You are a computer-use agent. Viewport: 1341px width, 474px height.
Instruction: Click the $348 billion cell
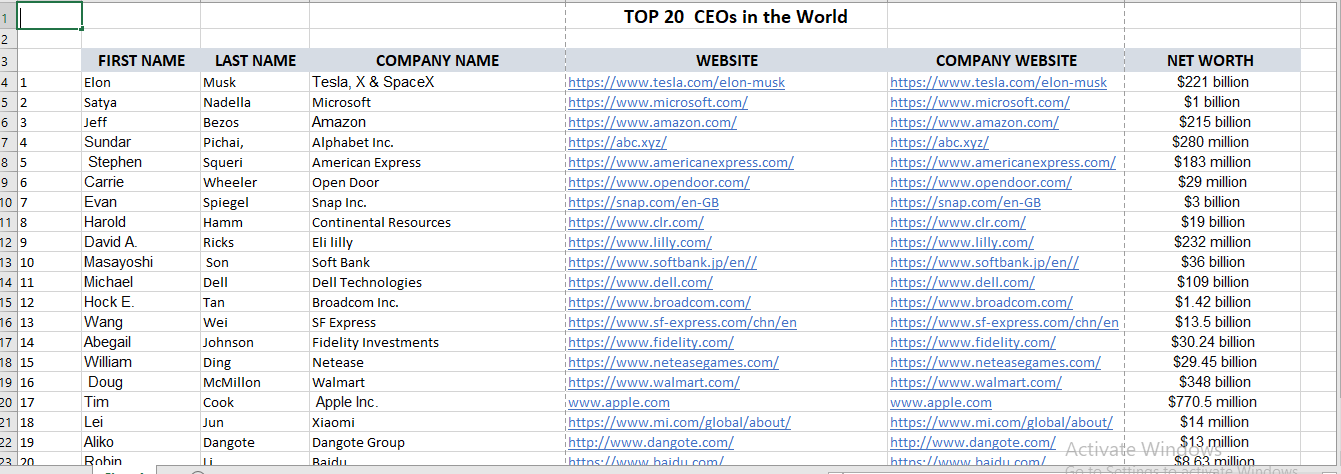1212,382
